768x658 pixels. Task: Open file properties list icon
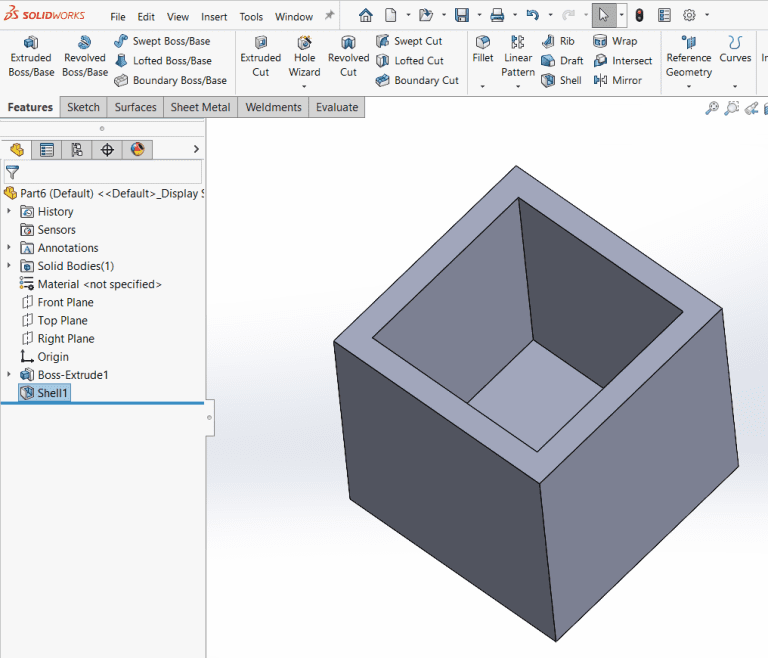click(664, 16)
